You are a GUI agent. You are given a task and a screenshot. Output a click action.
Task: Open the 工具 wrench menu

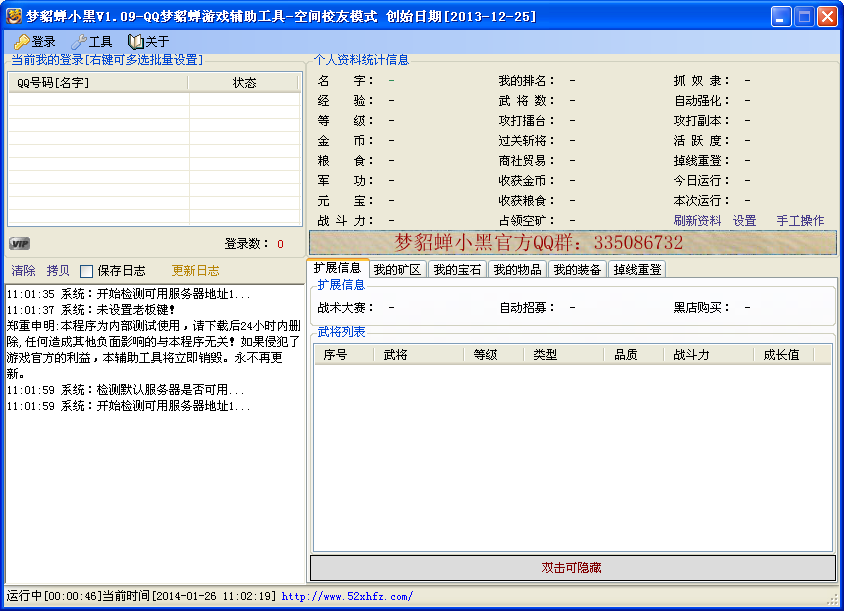(x=92, y=41)
